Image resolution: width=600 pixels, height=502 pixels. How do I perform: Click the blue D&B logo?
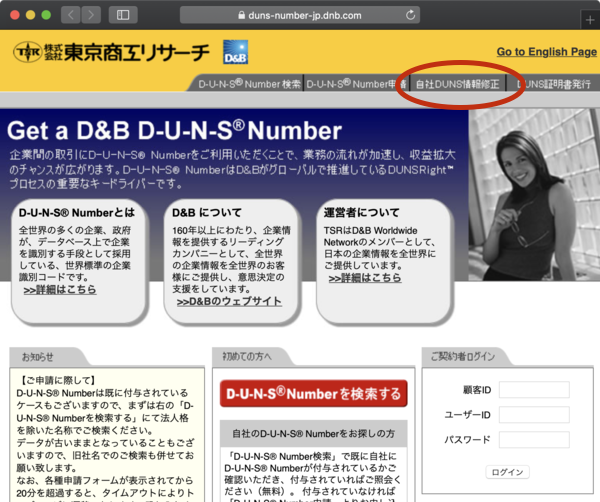[235, 52]
